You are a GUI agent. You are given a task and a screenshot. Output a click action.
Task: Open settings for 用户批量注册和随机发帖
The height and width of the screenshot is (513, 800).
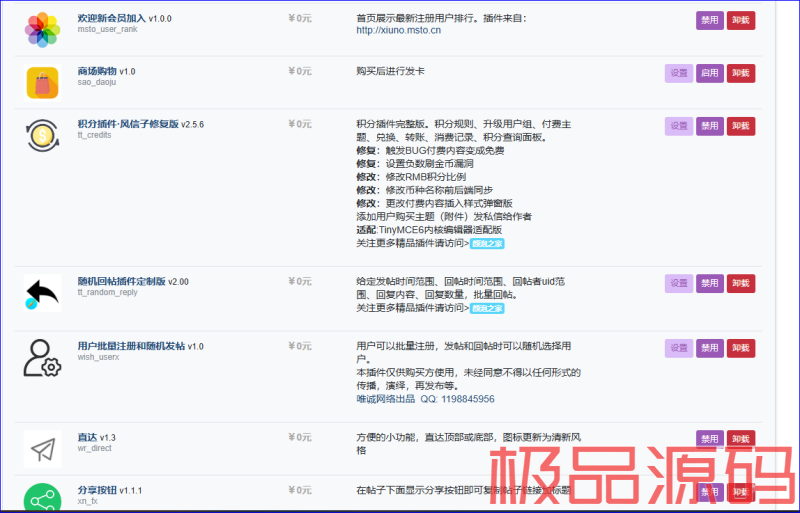coord(679,348)
